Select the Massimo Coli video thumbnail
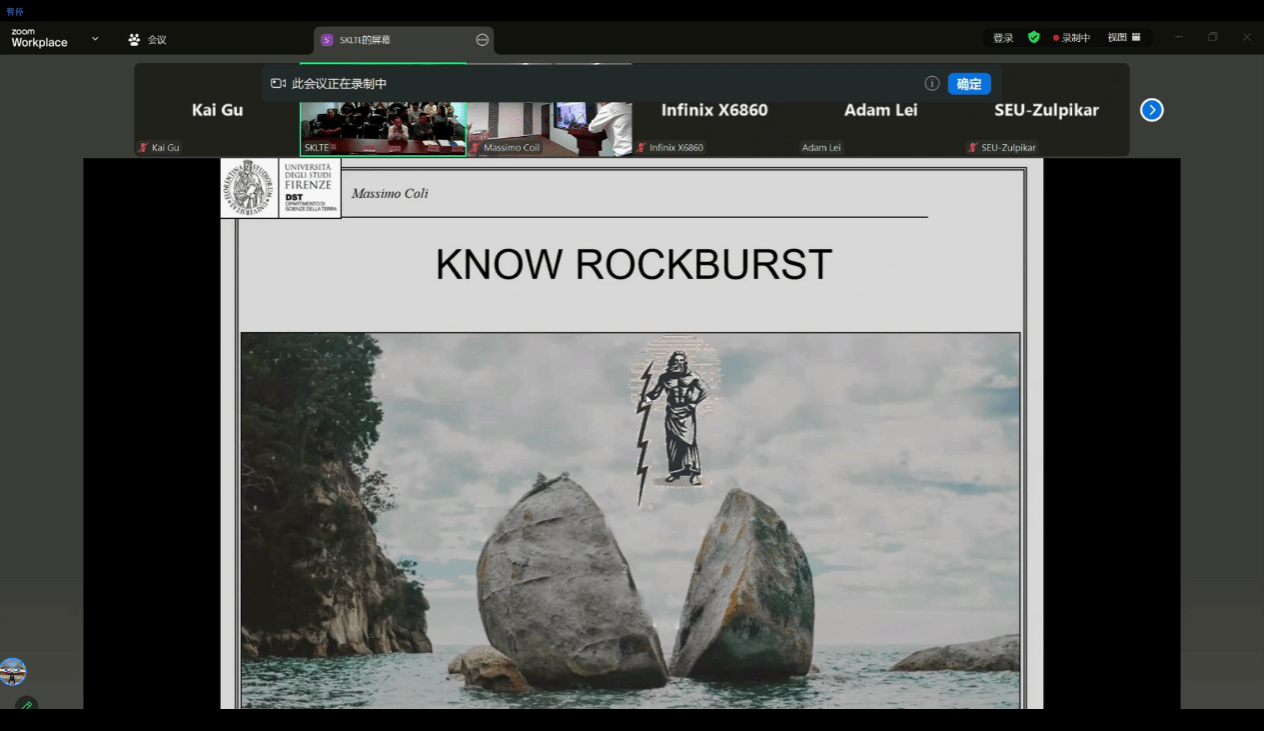 coord(549,128)
